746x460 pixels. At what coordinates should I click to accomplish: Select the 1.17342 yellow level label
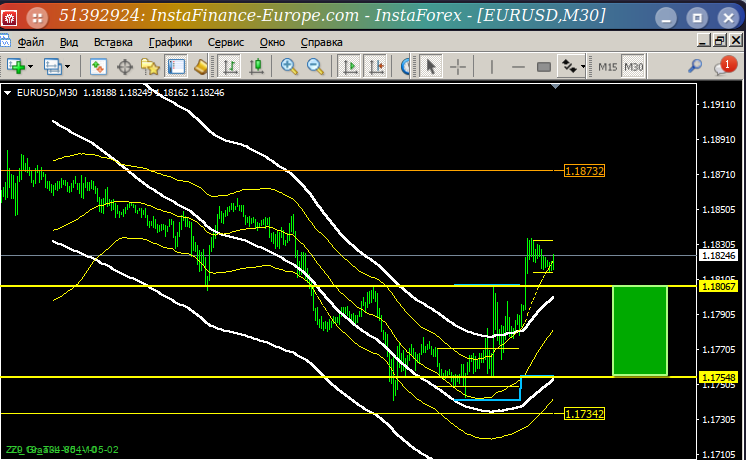click(x=584, y=414)
